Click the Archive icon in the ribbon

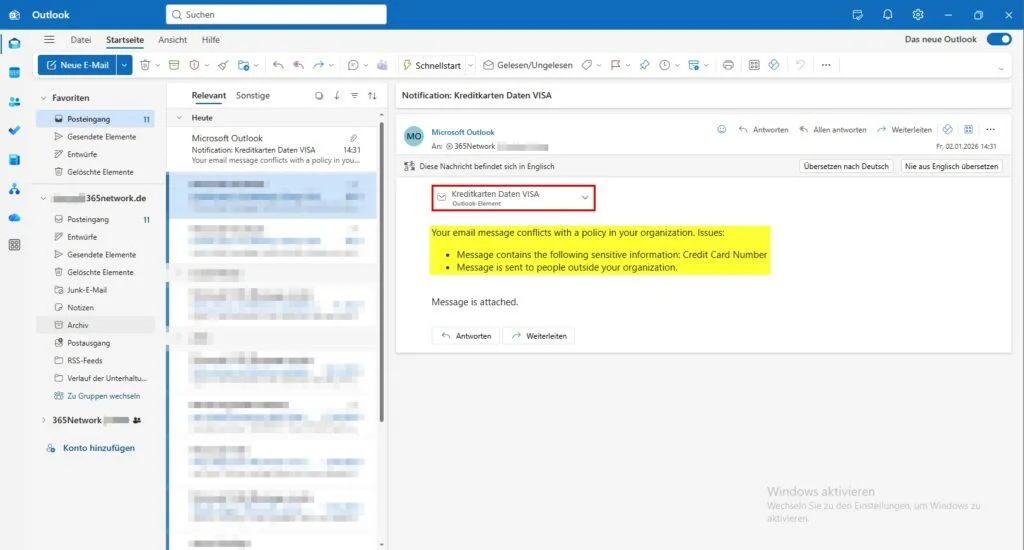click(172, 65)
